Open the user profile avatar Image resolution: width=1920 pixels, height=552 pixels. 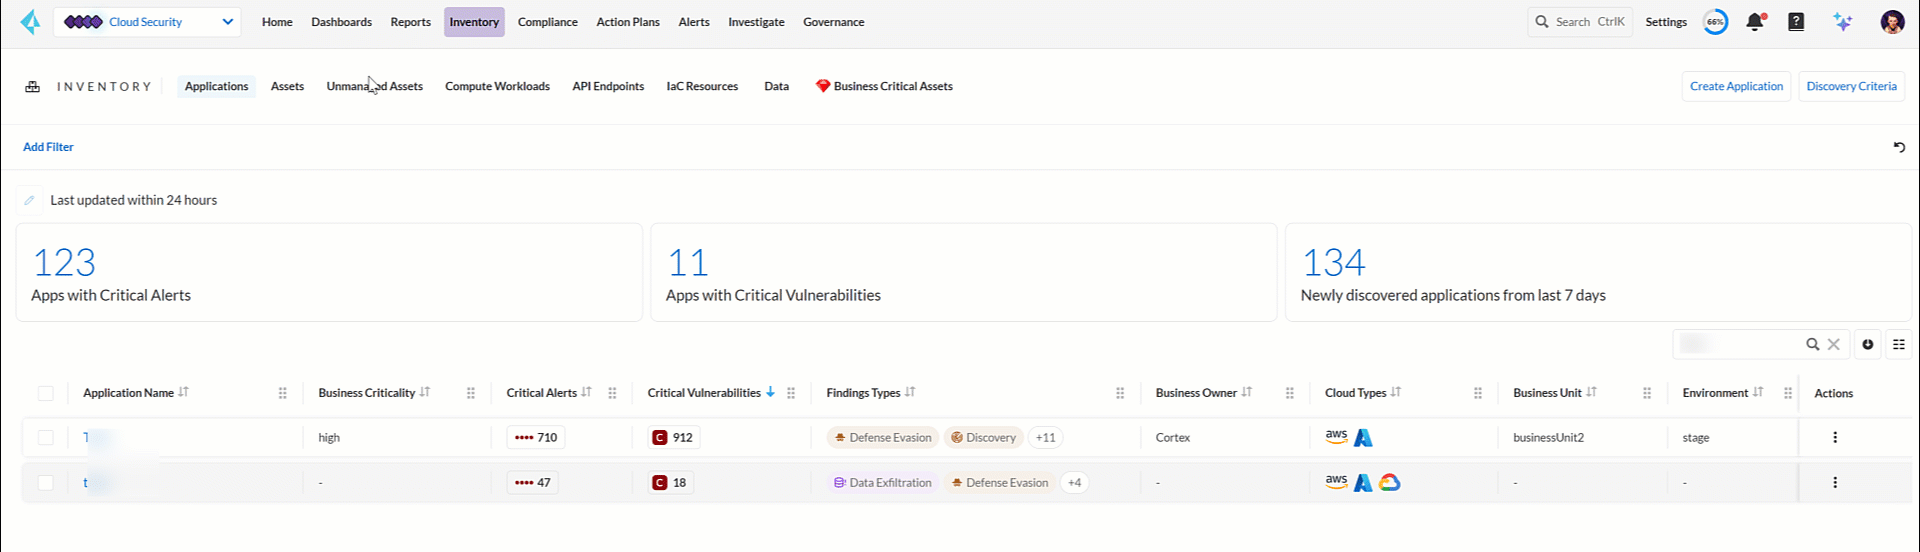(x=1892, y=22)
